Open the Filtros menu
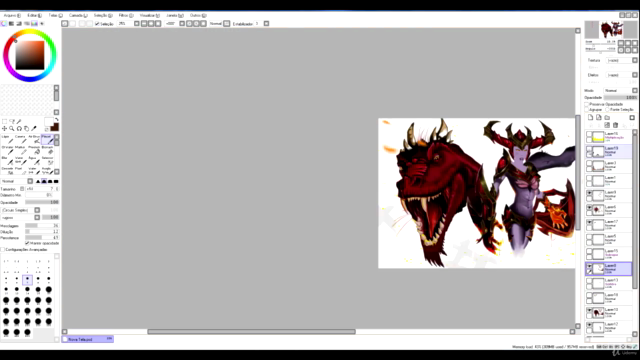Screen dimensions: 640x360 coord(126,16)
